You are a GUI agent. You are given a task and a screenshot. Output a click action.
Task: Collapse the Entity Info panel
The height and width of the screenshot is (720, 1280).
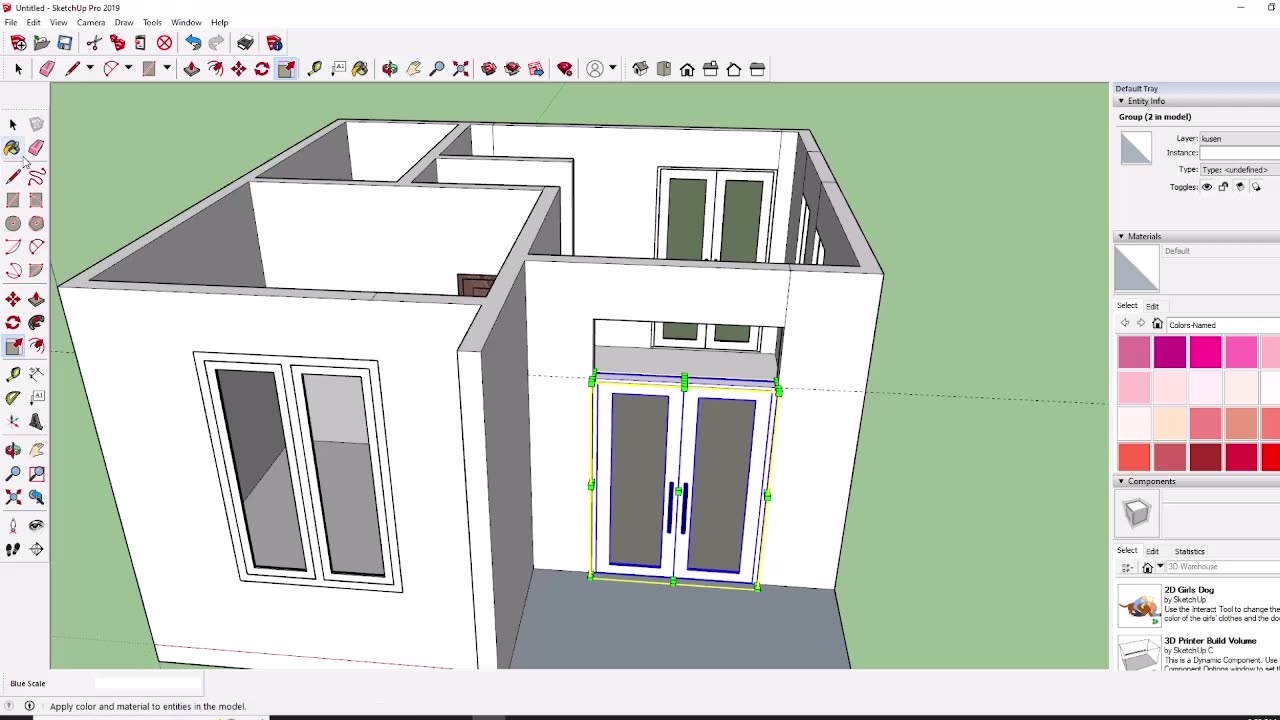click(1121, 101)
